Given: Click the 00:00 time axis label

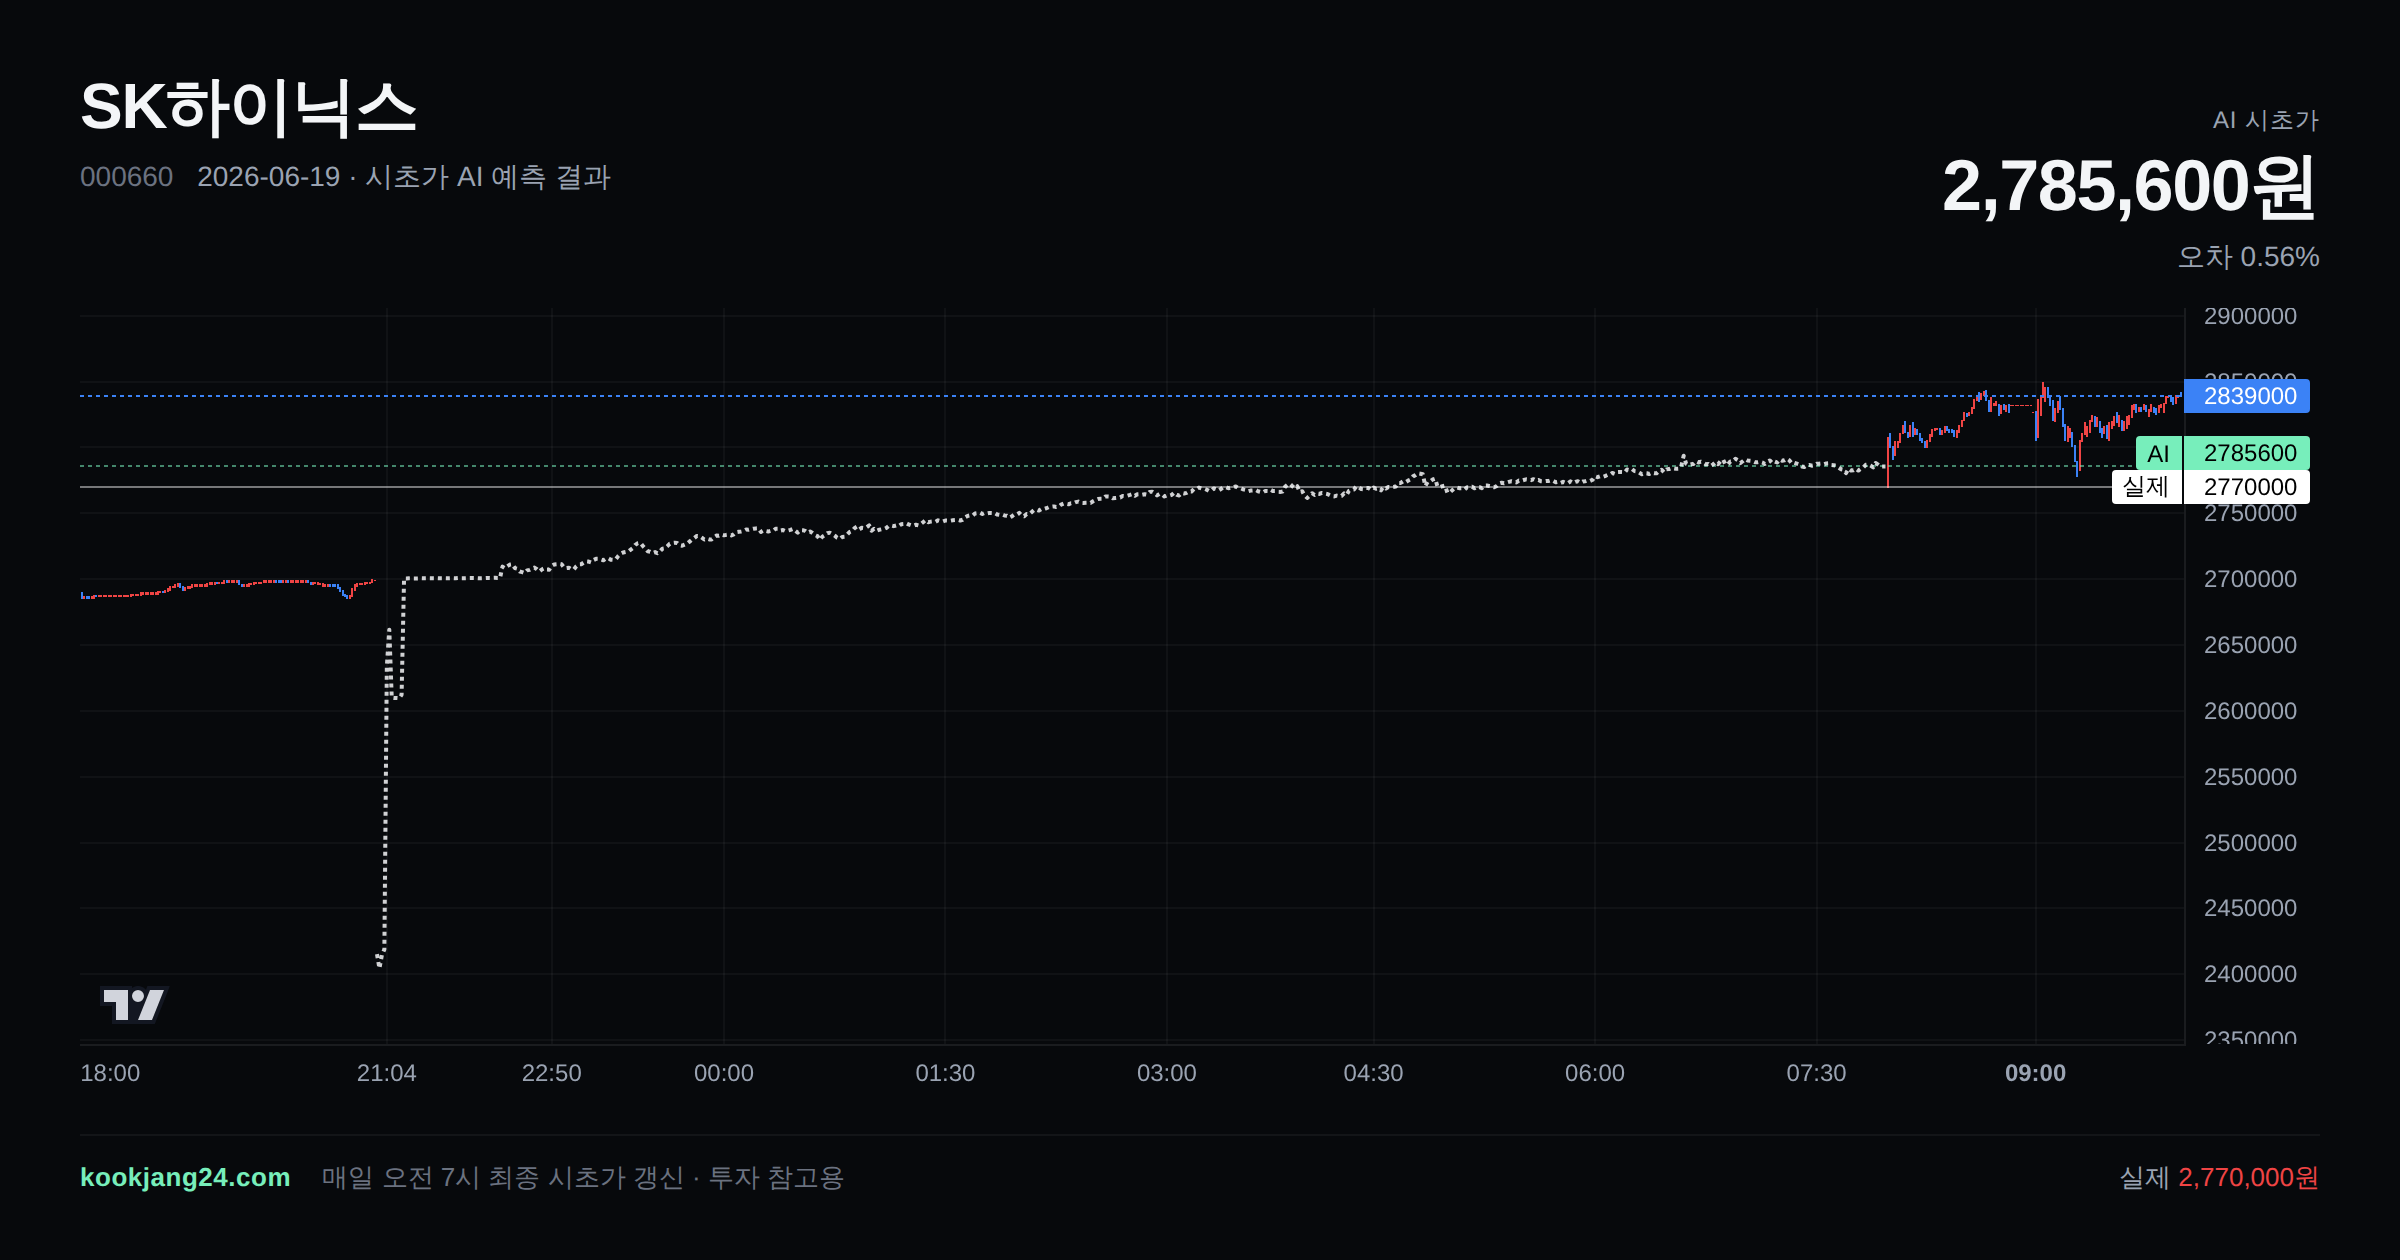Looking at the screenshot, I should (724, 1073).
